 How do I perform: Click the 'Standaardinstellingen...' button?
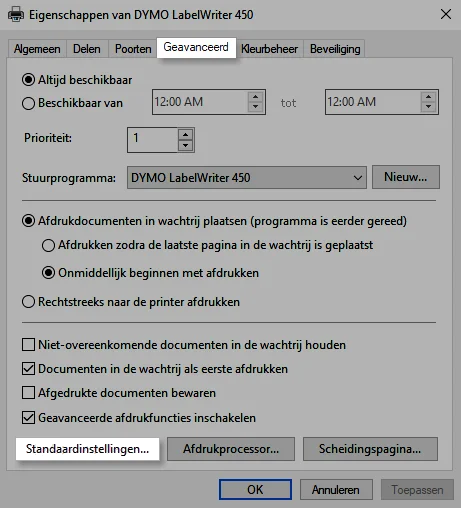coord(87,449)
